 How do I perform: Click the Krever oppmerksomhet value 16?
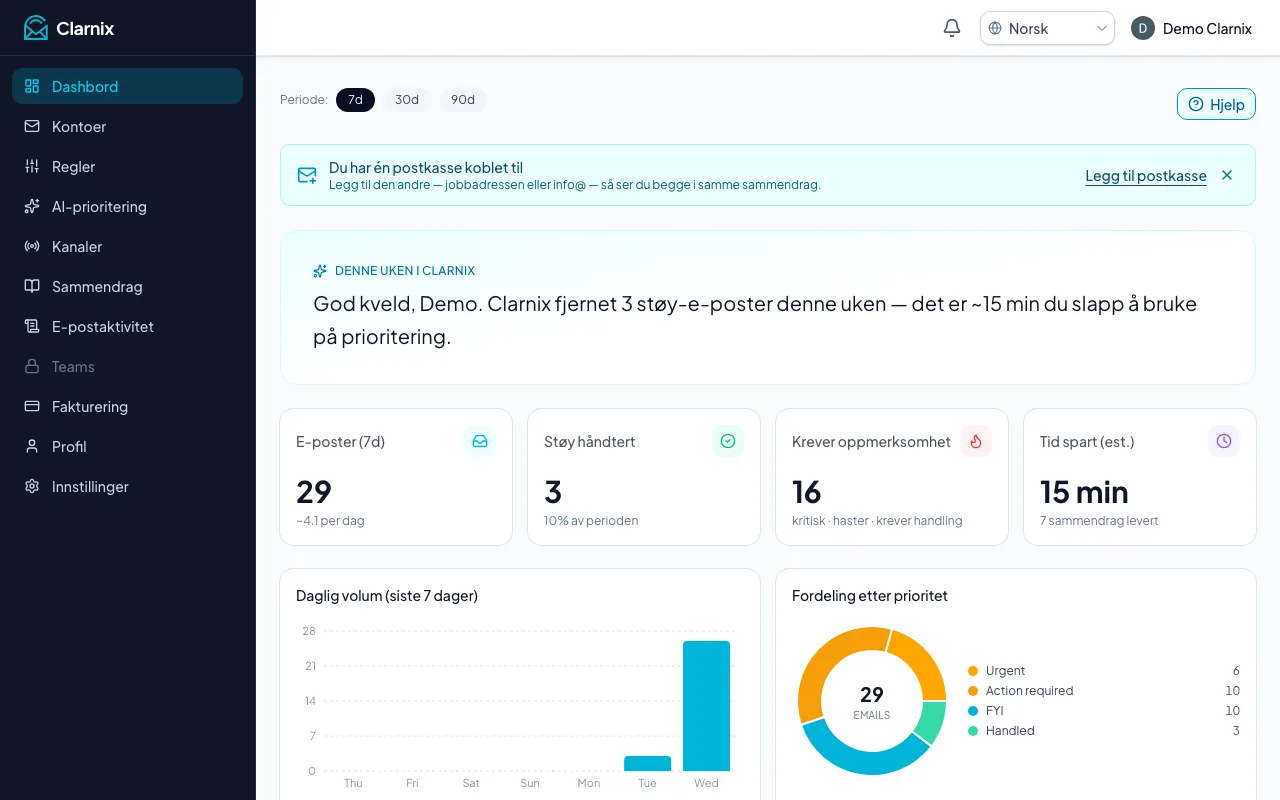tap(807, 492)
